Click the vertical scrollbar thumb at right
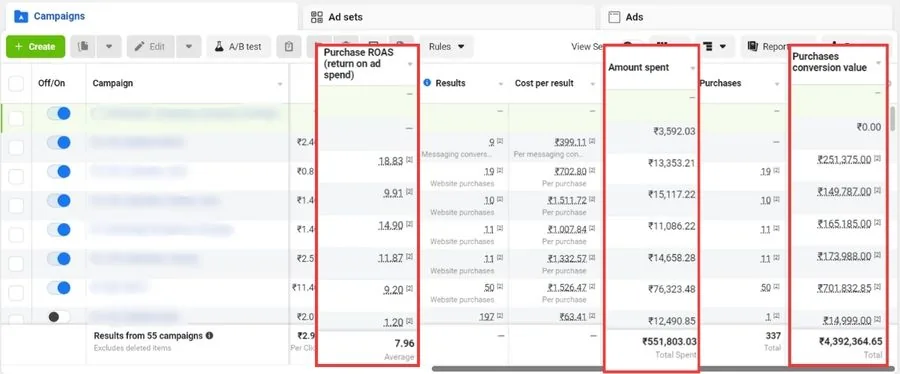 tap(893, 118)
